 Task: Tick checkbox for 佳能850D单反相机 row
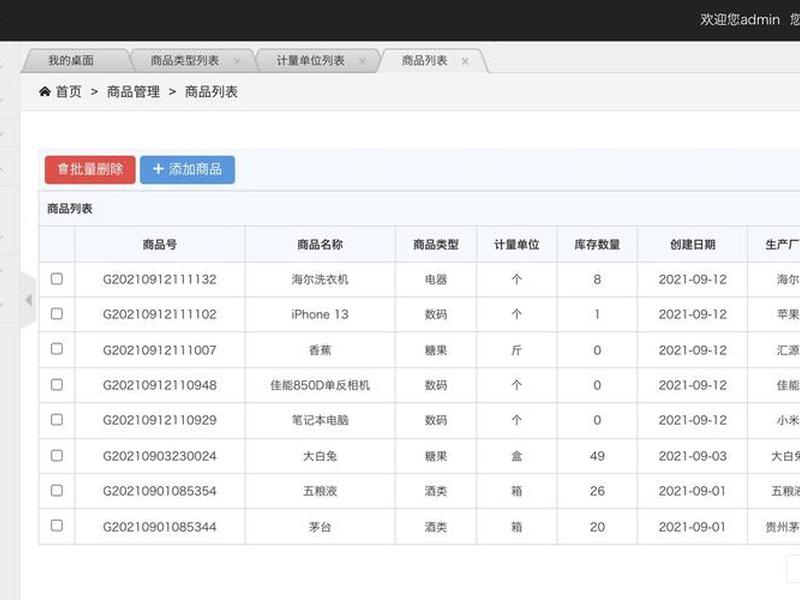57,384
